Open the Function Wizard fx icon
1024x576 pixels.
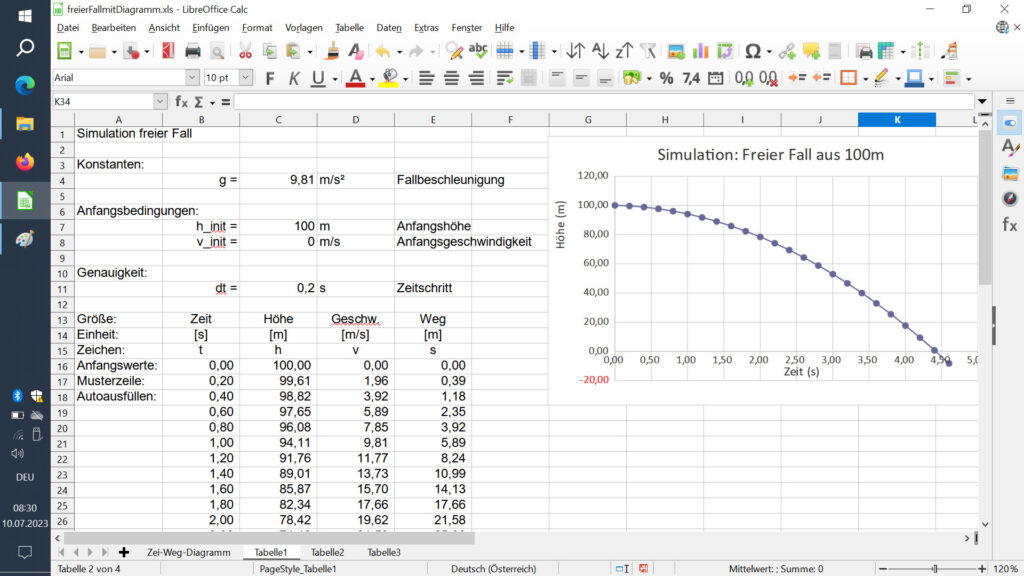181,102
